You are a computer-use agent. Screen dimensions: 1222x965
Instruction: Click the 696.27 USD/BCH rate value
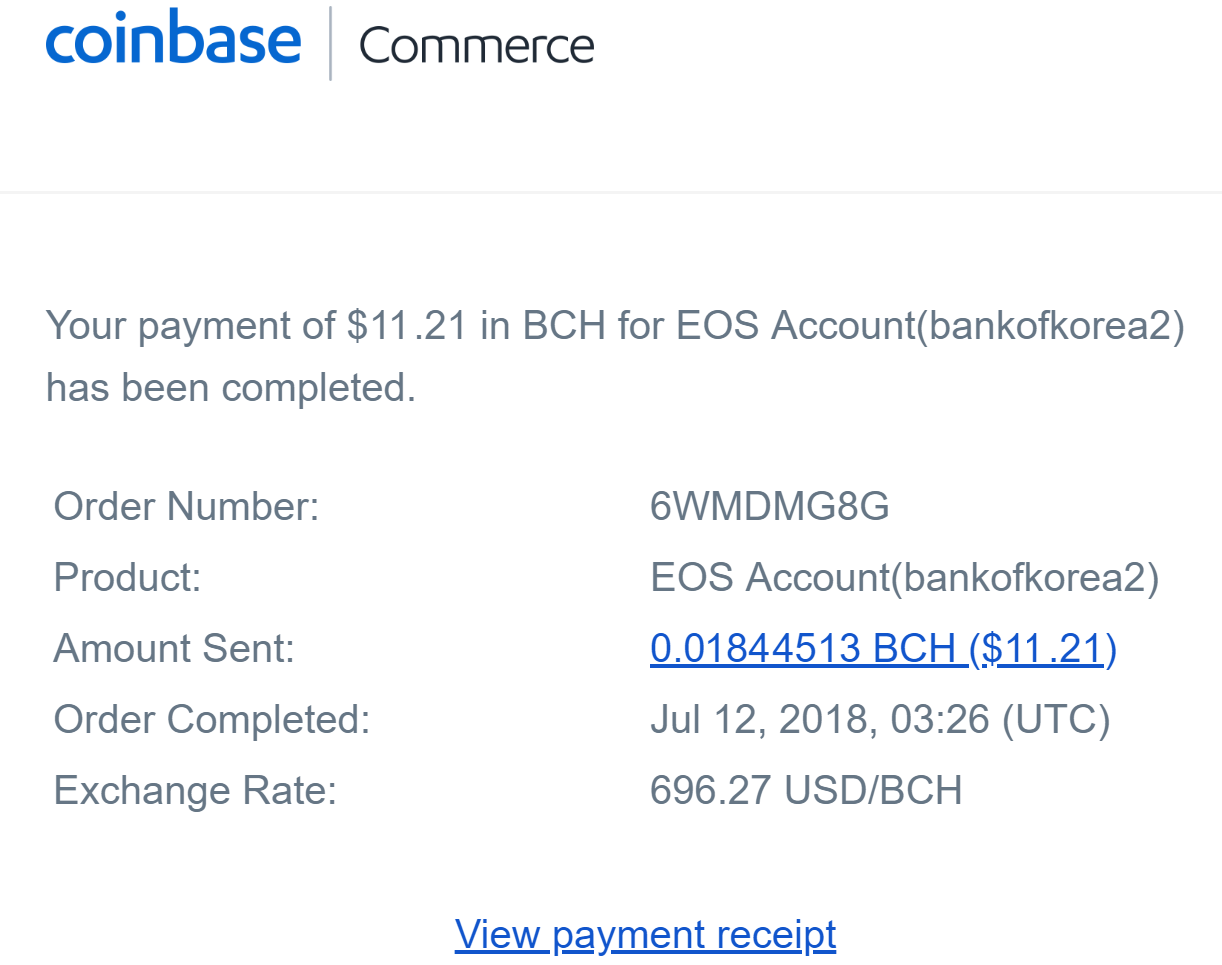pos(806,791)
